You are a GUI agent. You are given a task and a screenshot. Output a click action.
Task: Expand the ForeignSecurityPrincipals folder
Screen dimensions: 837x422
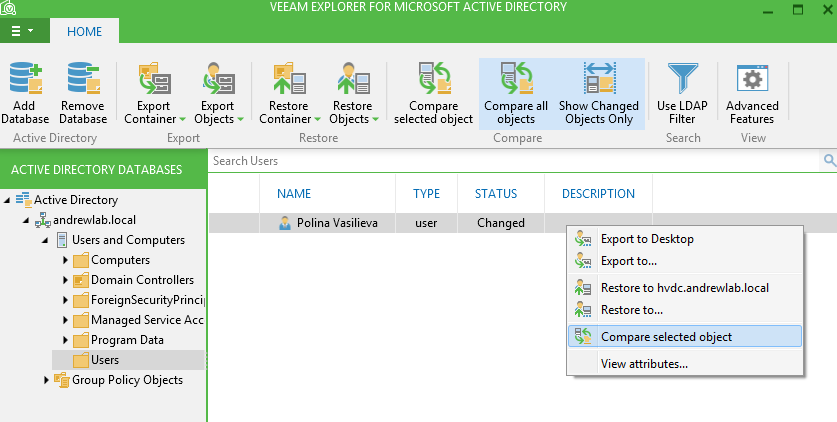click(65, 300)
